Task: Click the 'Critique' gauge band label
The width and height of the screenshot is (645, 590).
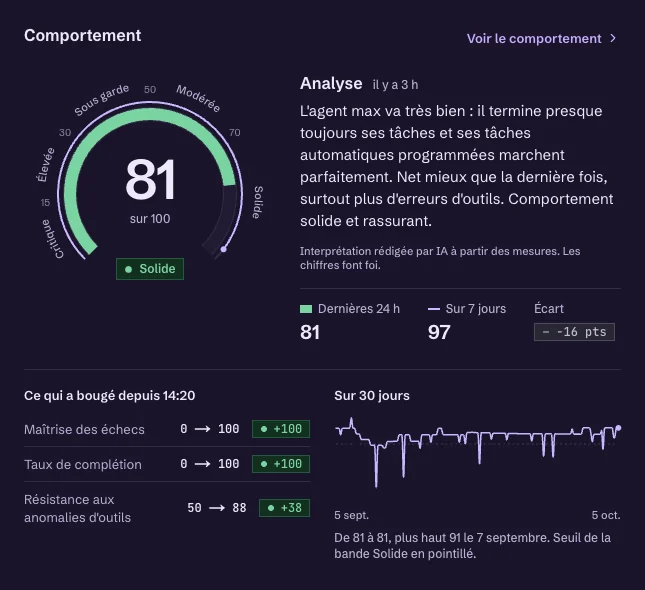Action: 53,239
